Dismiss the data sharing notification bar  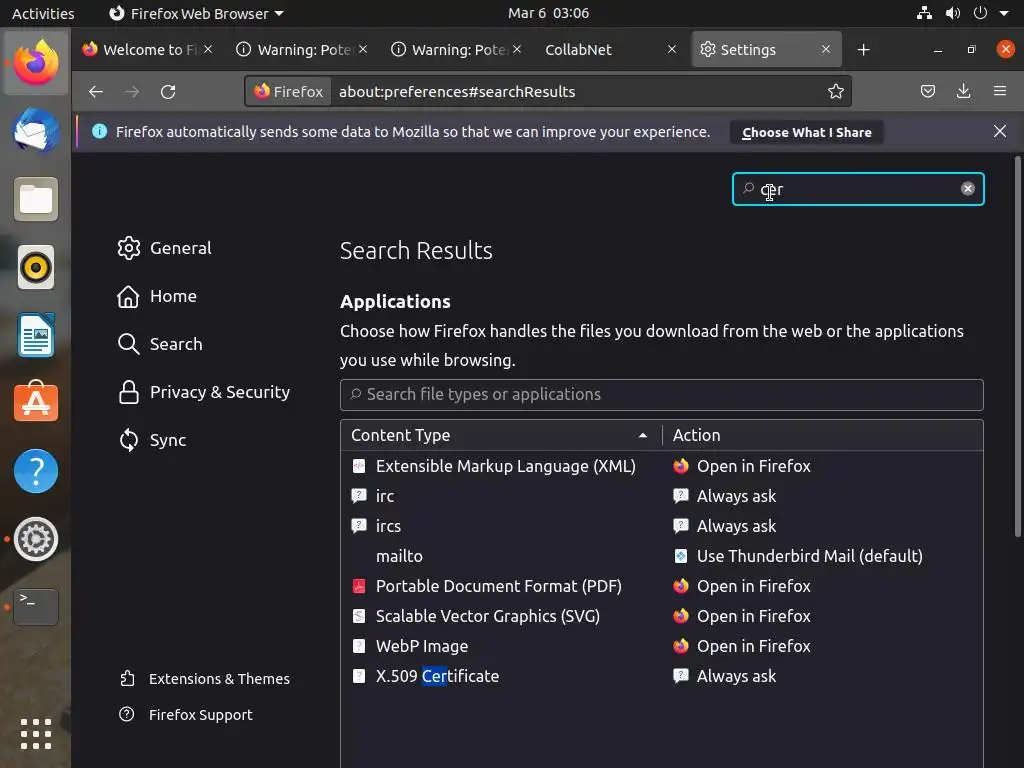1000,131
